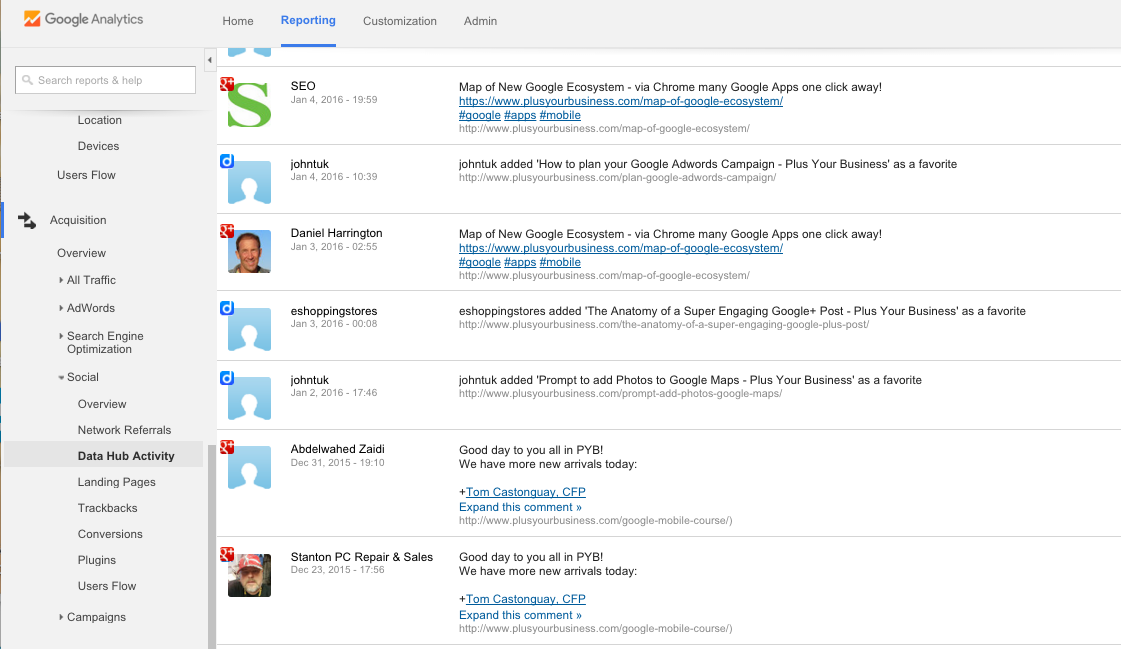Open Social Landing Pages report

tap(117, 482)
